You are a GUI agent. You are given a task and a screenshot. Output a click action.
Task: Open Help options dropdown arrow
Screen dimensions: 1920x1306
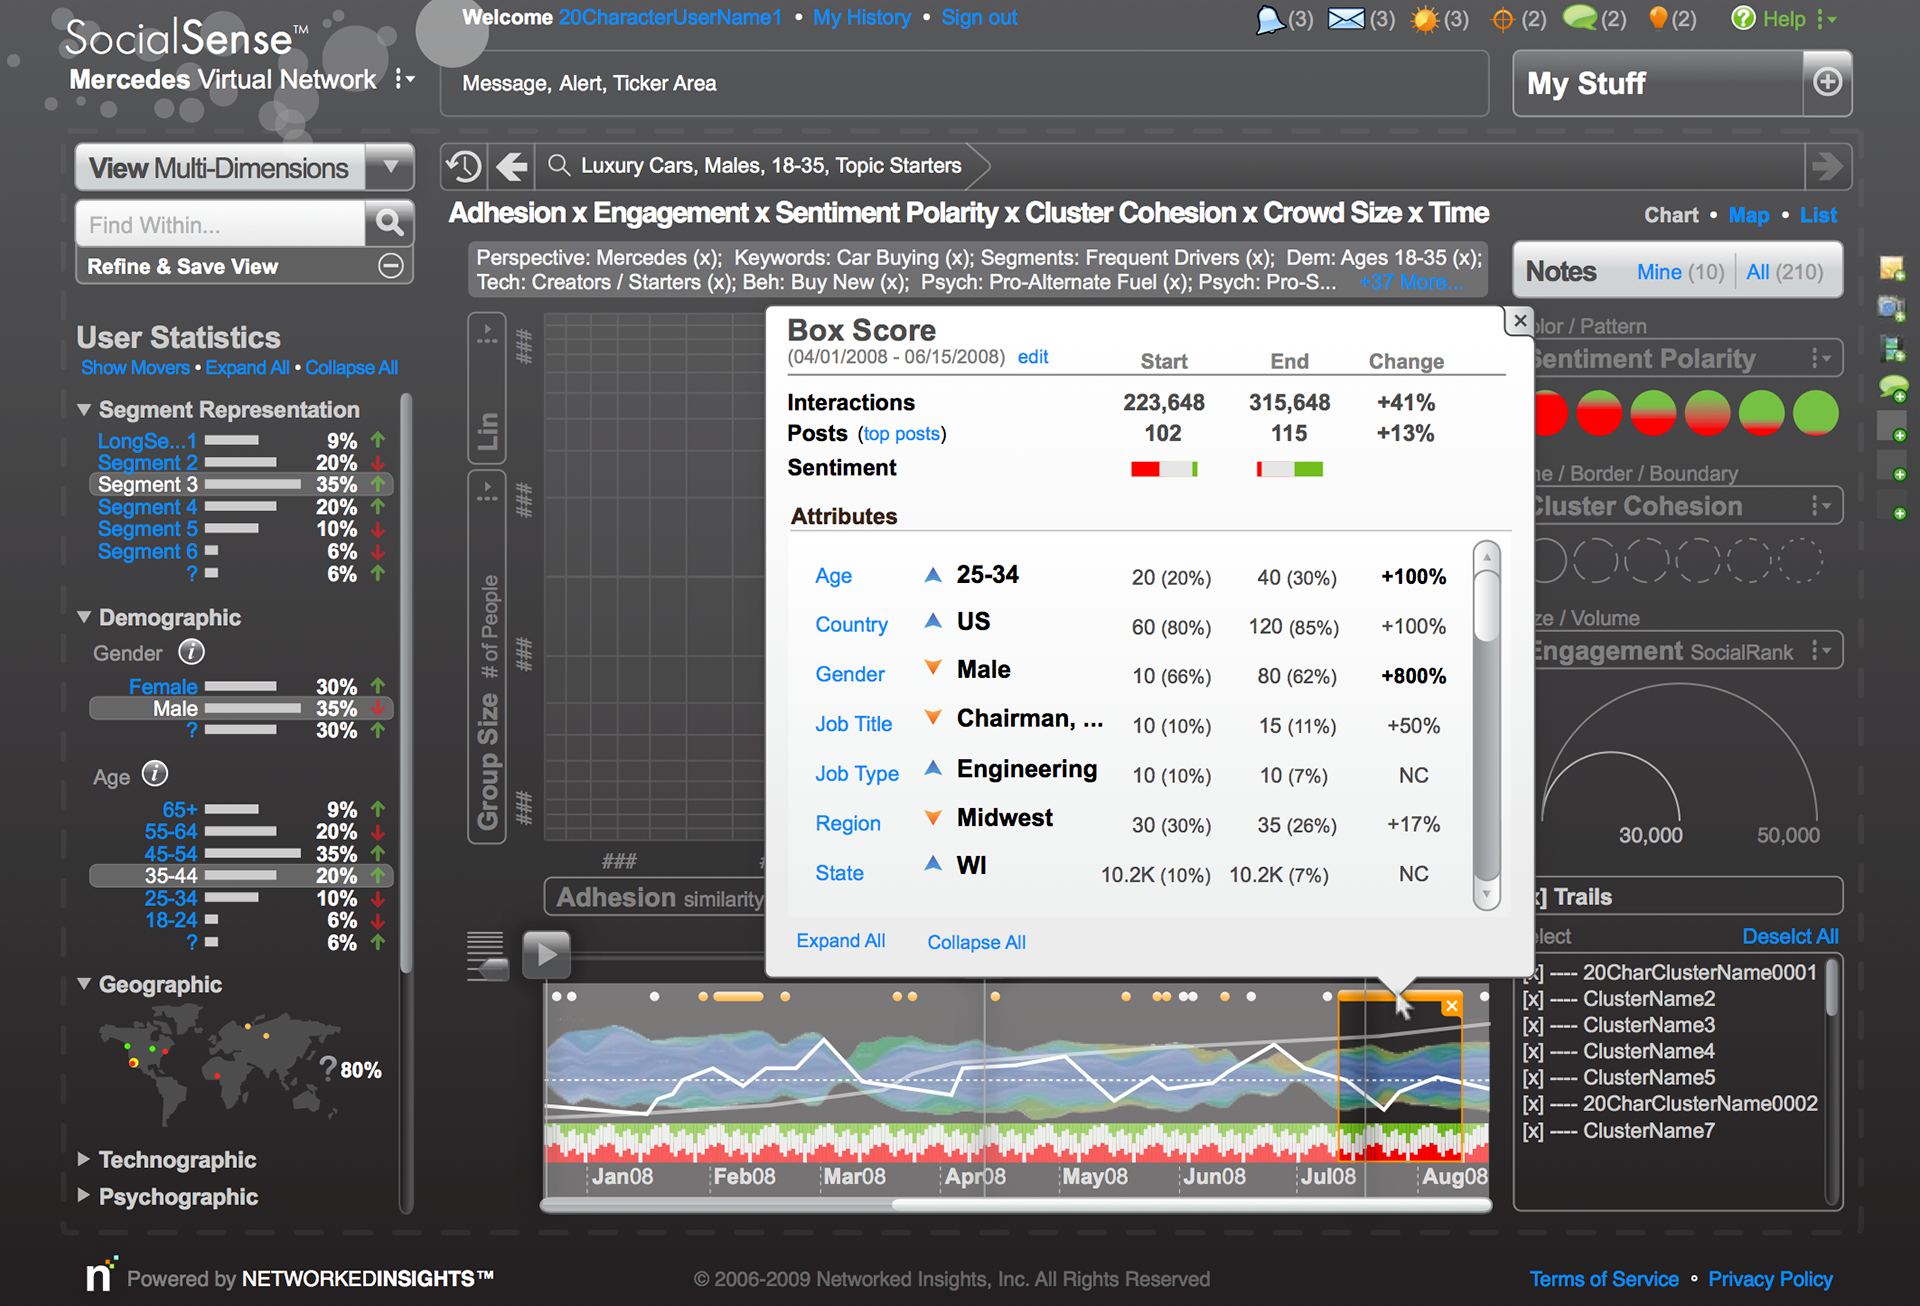coord(1826,19)
